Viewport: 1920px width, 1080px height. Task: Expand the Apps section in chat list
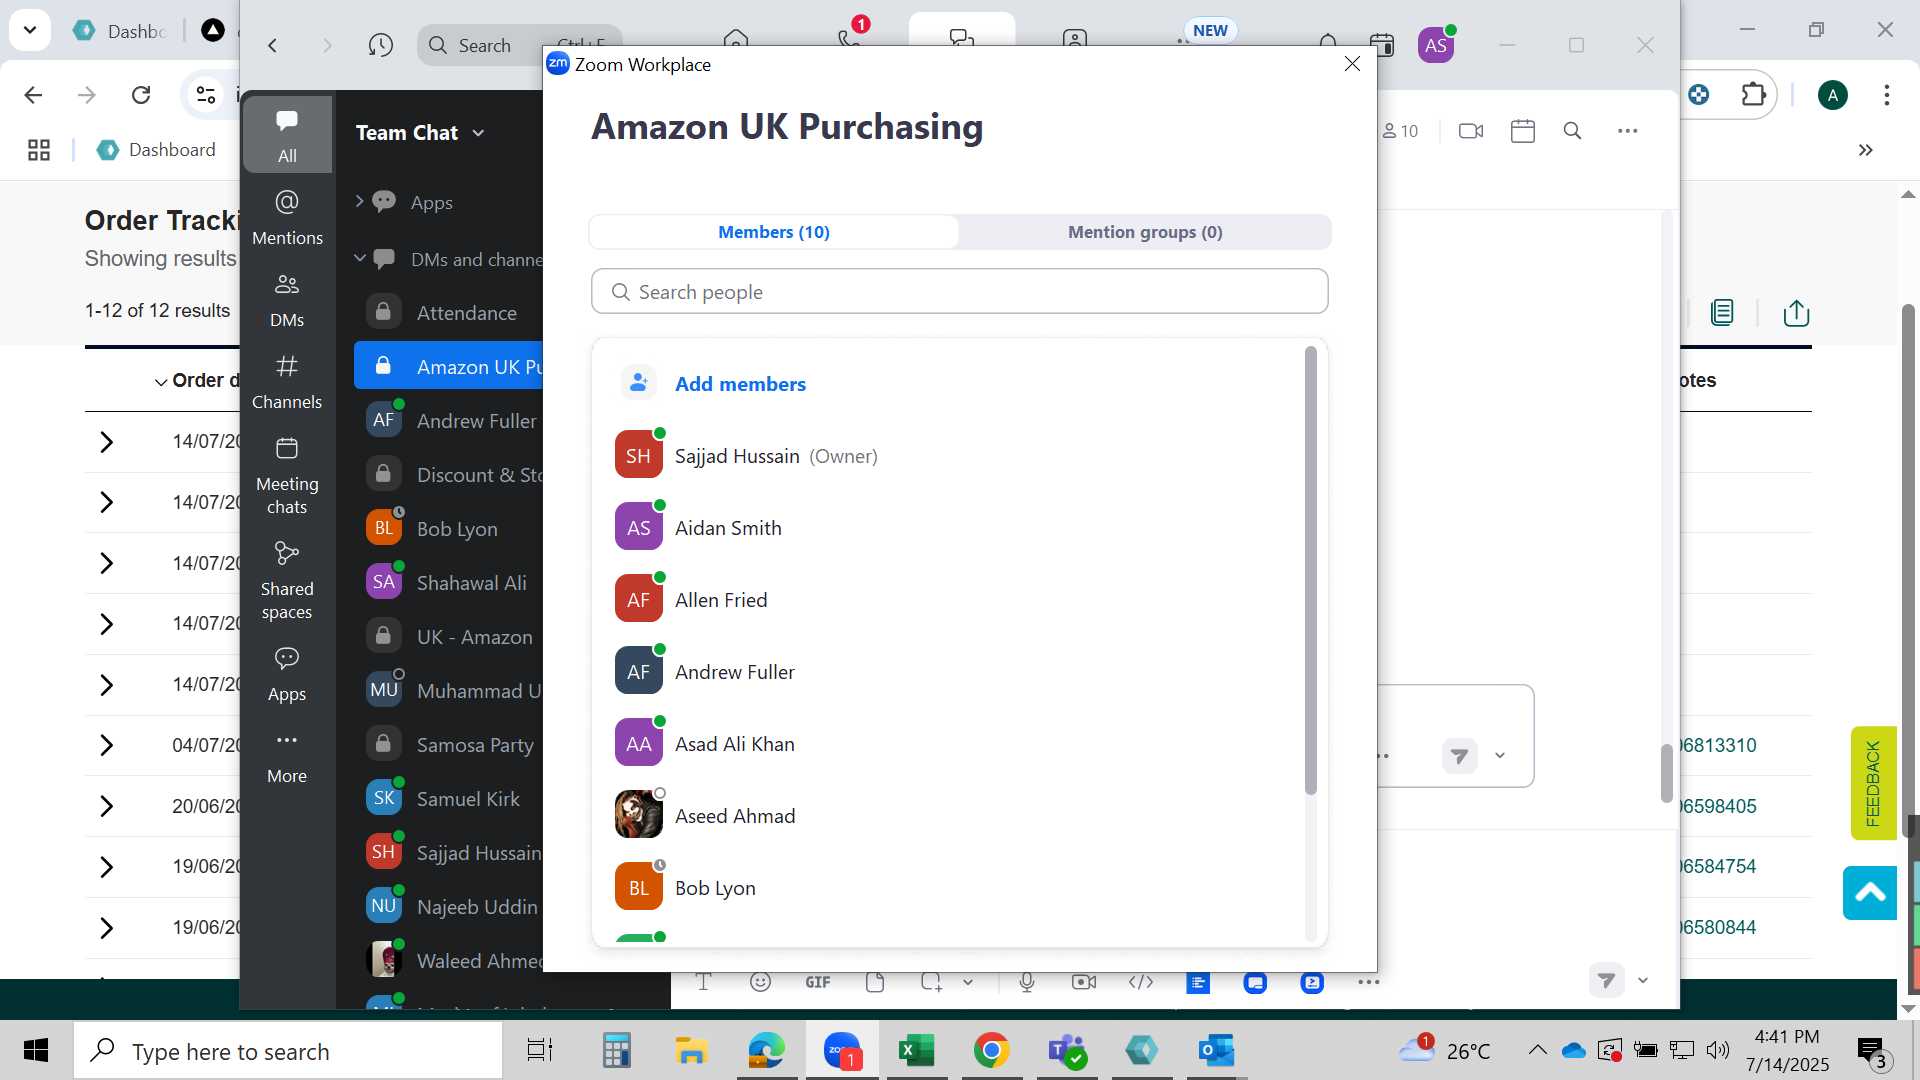pos(359,201)
